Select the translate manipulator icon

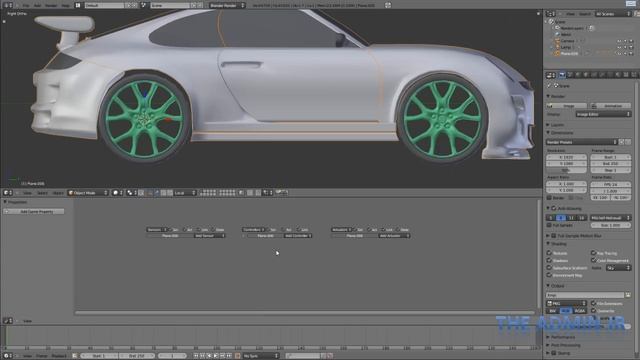tap(157, 193)
